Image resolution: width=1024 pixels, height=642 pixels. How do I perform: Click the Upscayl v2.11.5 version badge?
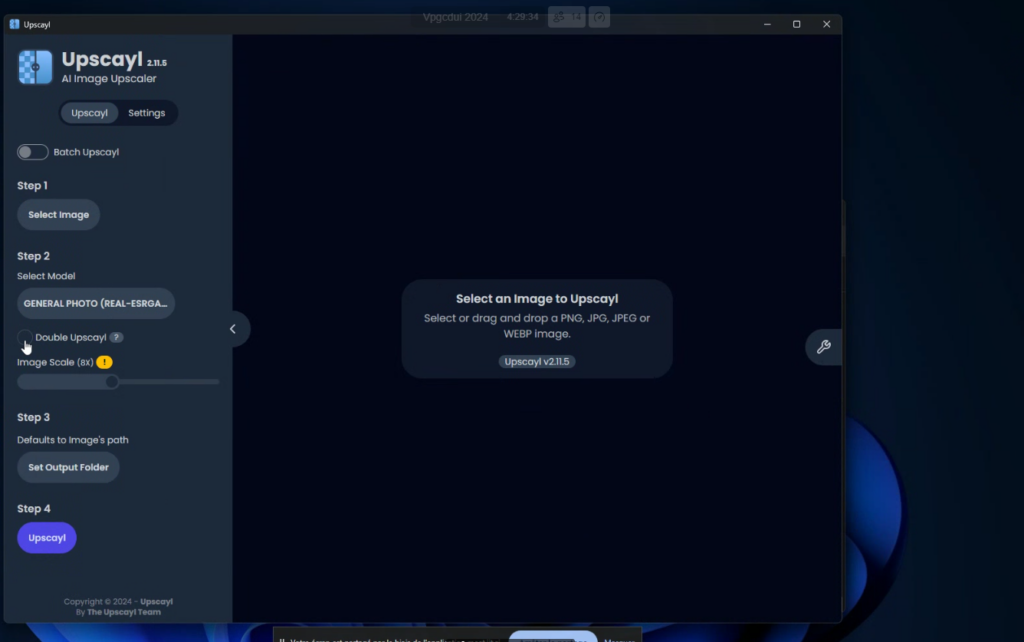click(x=537, y=361)
